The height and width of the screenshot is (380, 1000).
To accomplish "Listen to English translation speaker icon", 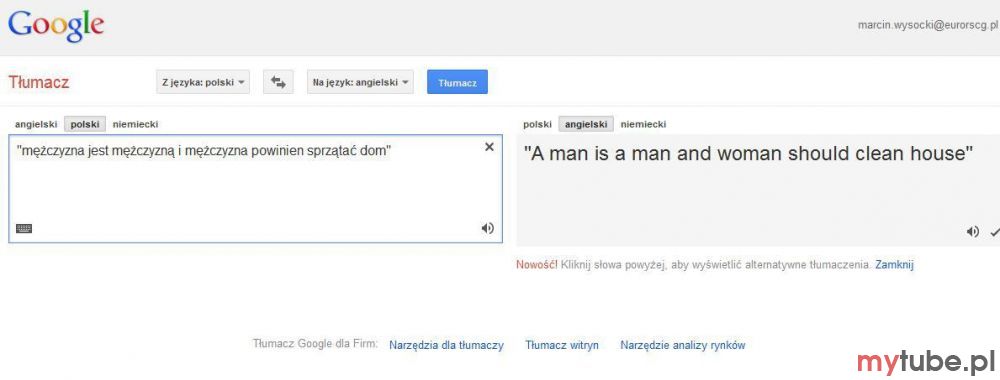I will 973,231.
